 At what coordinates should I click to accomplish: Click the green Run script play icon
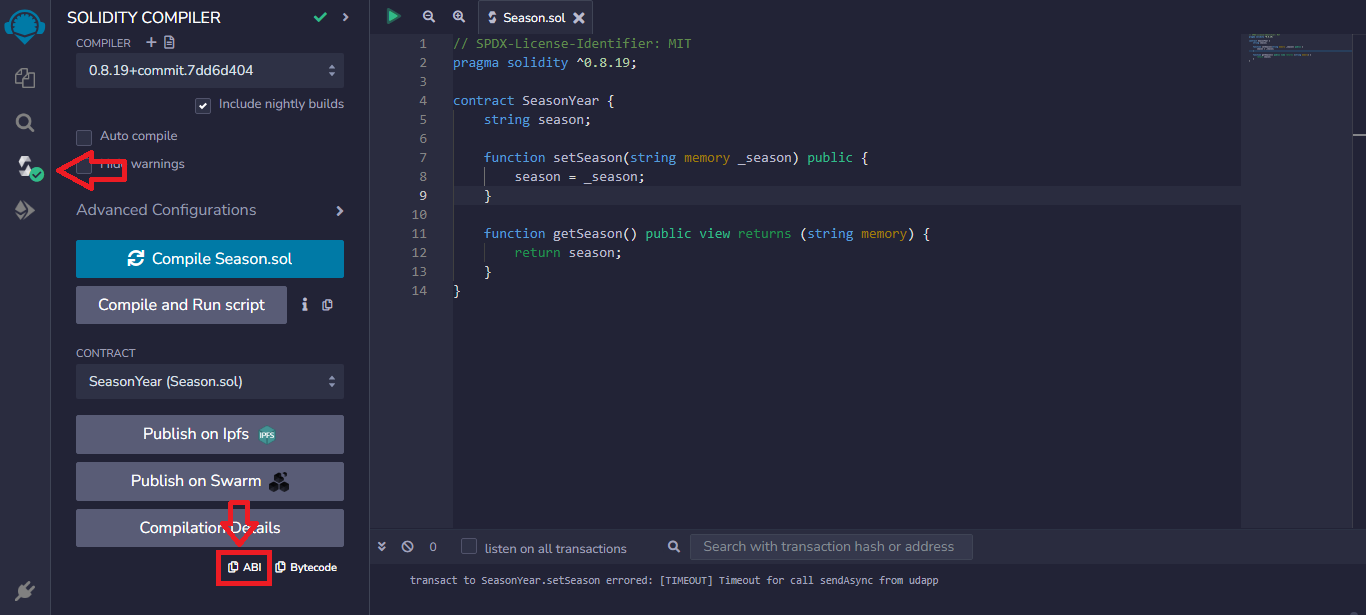pos(394,16)
